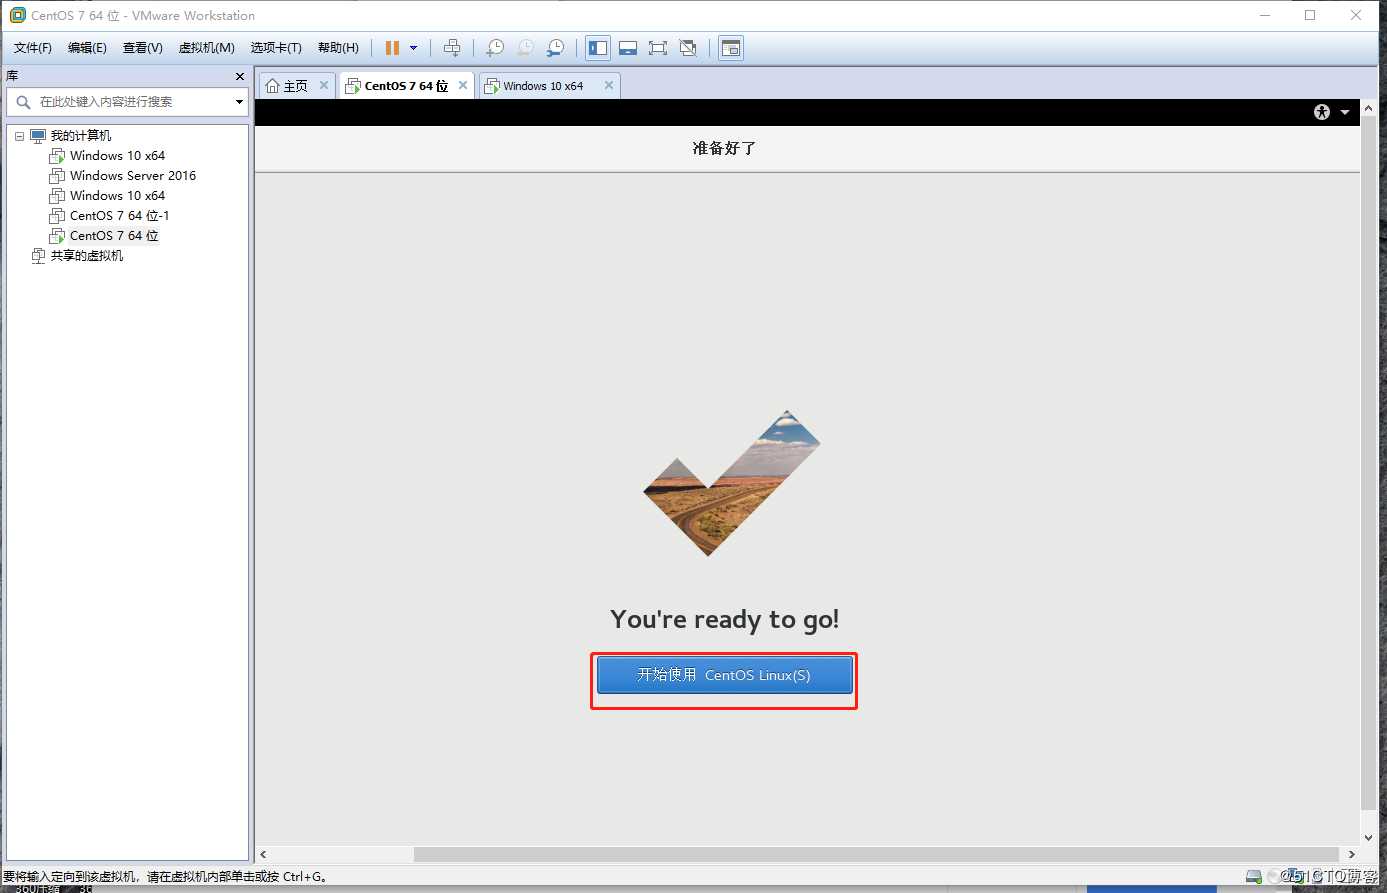The width and height of the screenshot is (1387, 893).
Task: Close the 库 library panel
Action: 240,76
